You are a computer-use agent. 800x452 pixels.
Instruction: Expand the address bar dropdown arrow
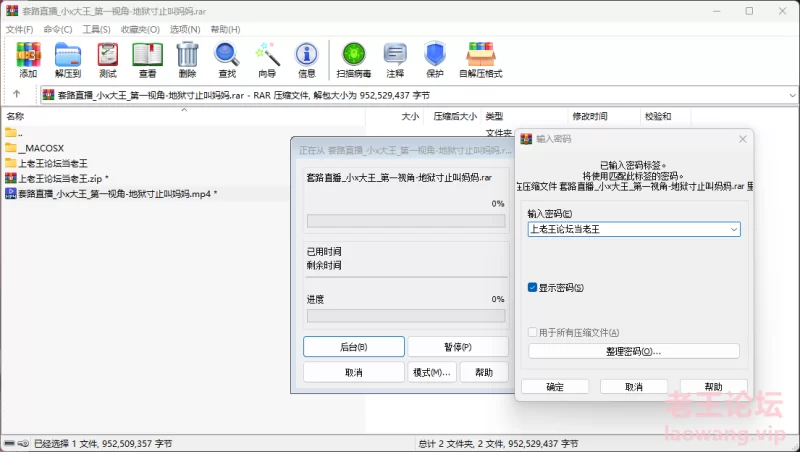tap(792, 95)
